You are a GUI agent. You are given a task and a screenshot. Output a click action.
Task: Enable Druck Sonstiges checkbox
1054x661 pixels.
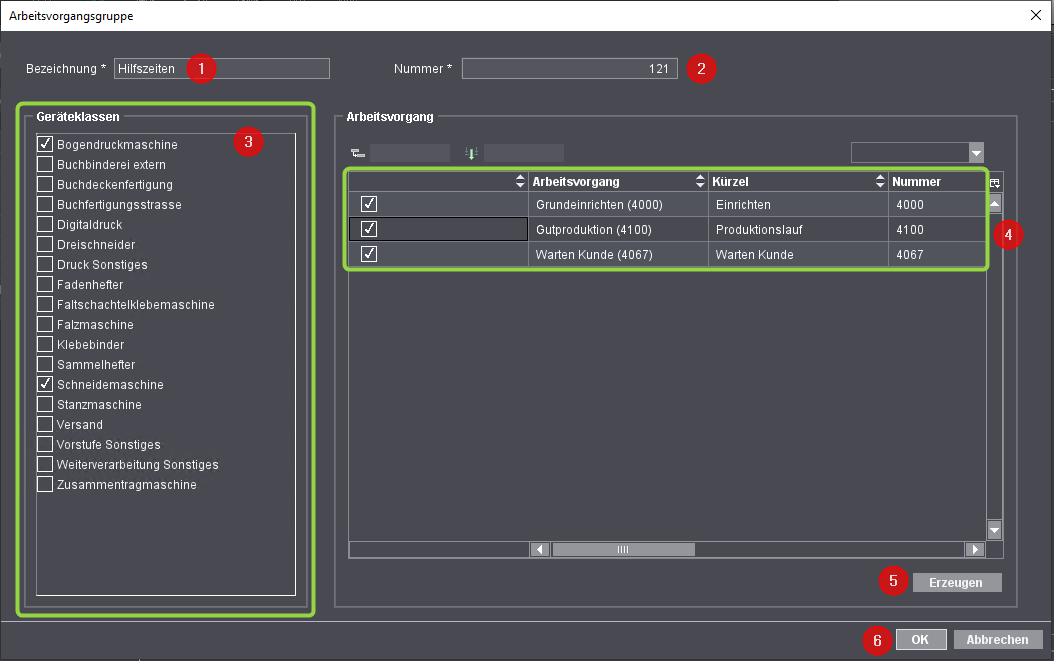tap(45, 264)
